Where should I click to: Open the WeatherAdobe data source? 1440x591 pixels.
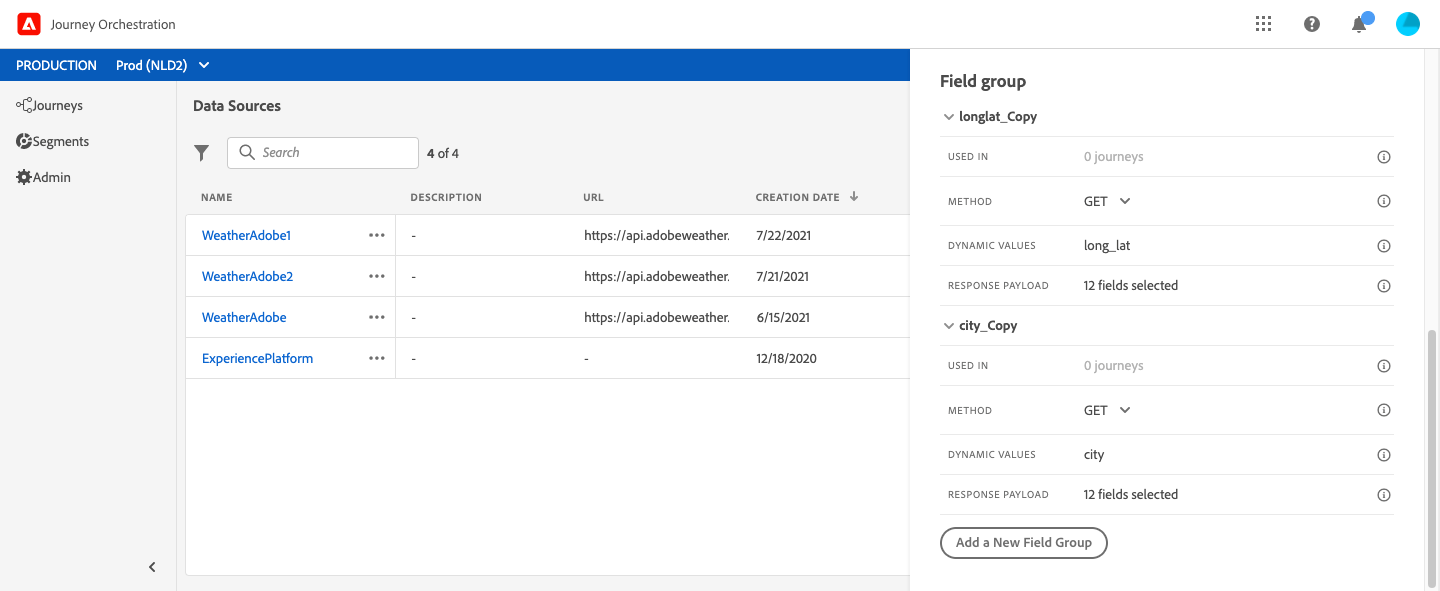244,317
